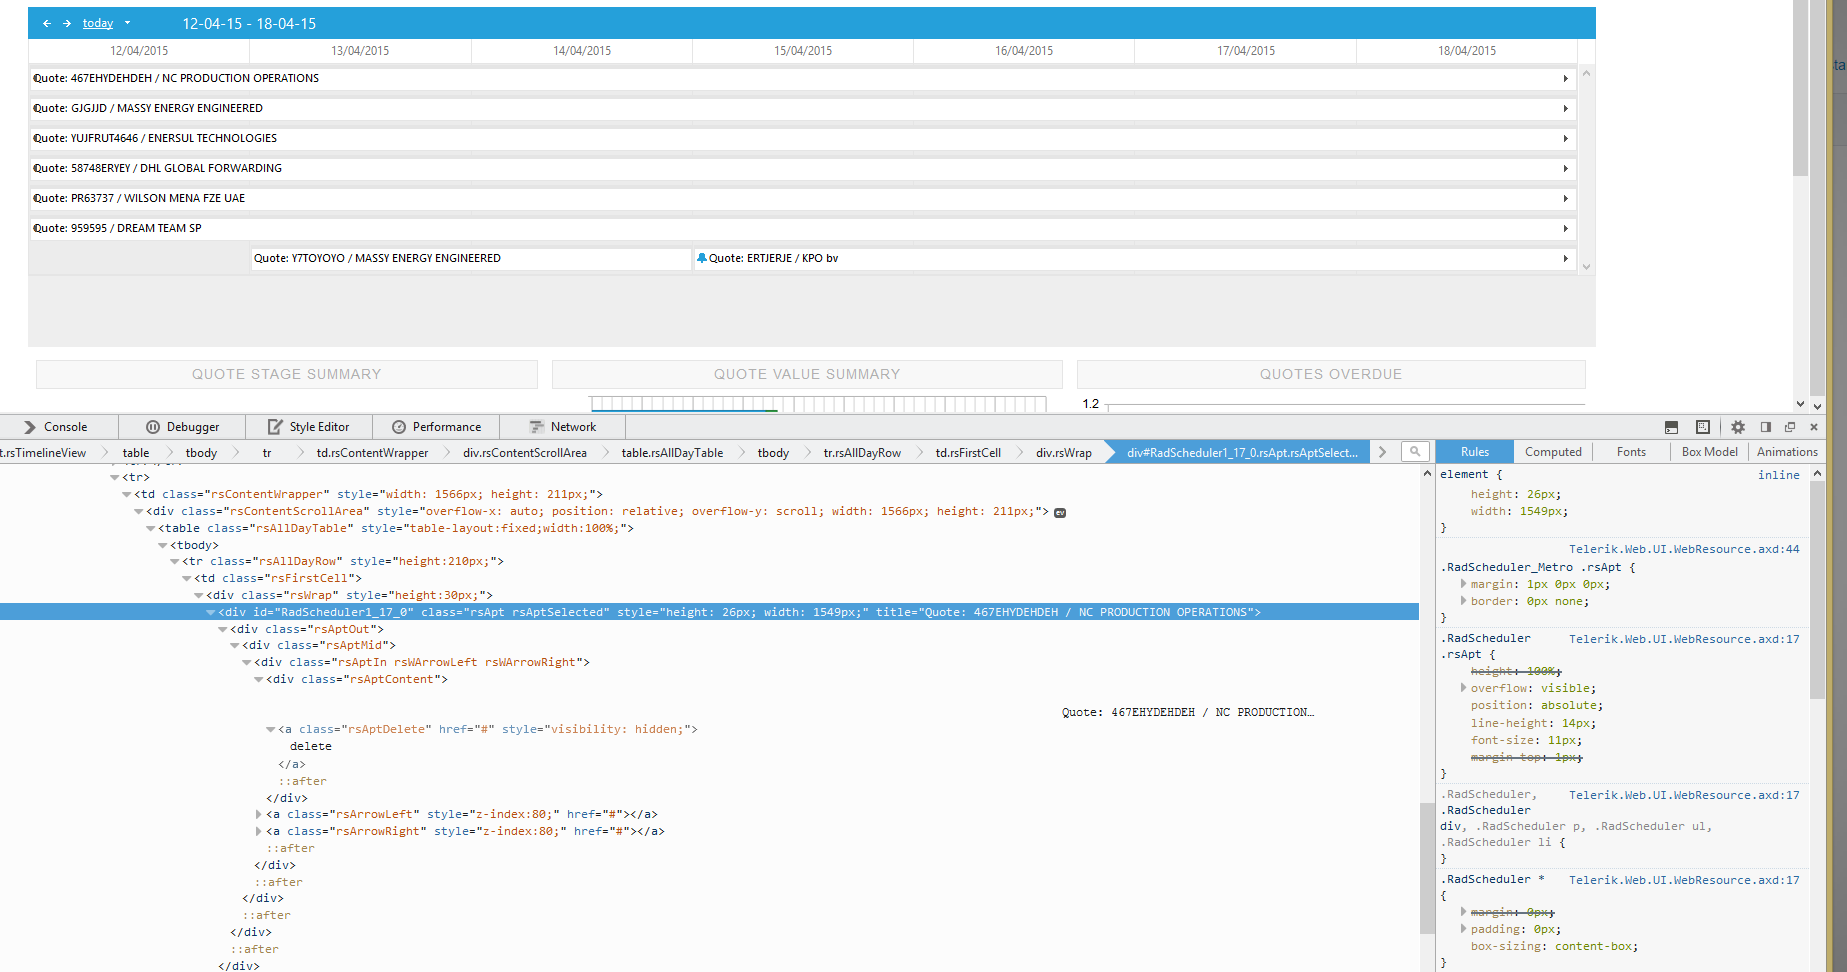Activate responsive design mode icon

tap(1703, 427)
